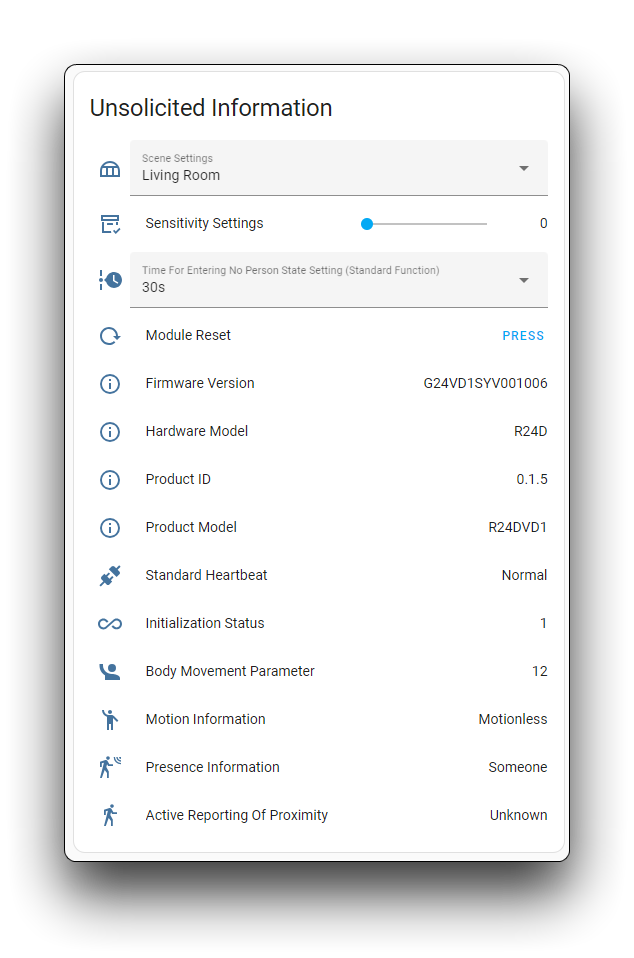Select the Product Model R24DVD1 value

(x=517, y=528)
